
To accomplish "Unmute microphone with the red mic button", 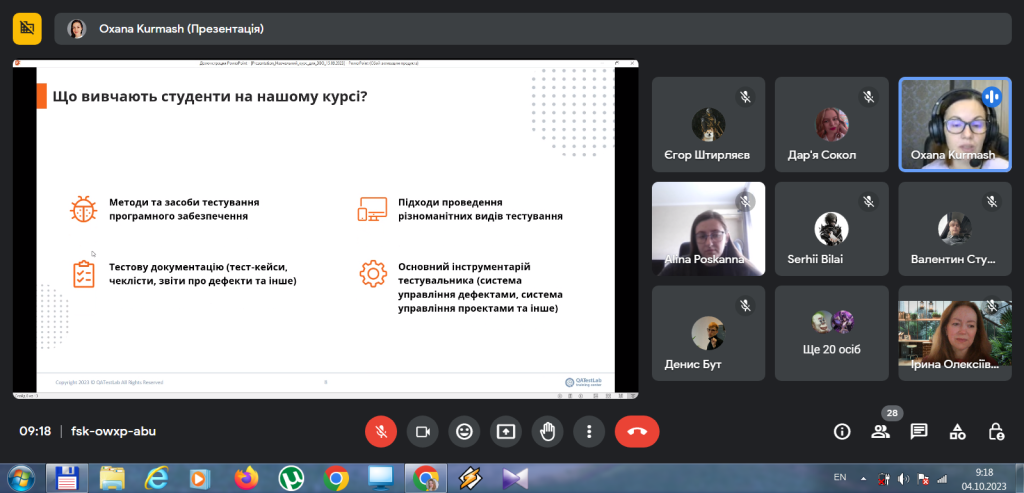I will pos(380,431).
